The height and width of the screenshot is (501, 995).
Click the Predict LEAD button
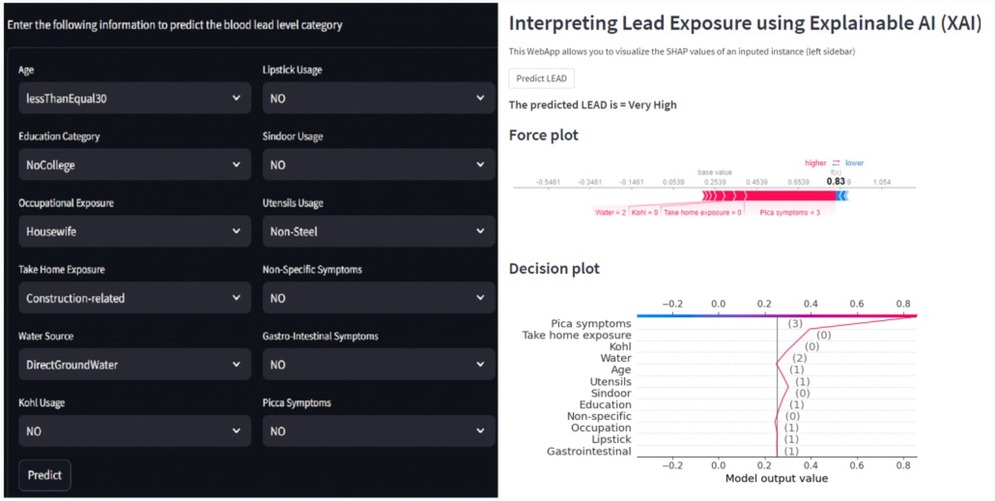point(541,79)
